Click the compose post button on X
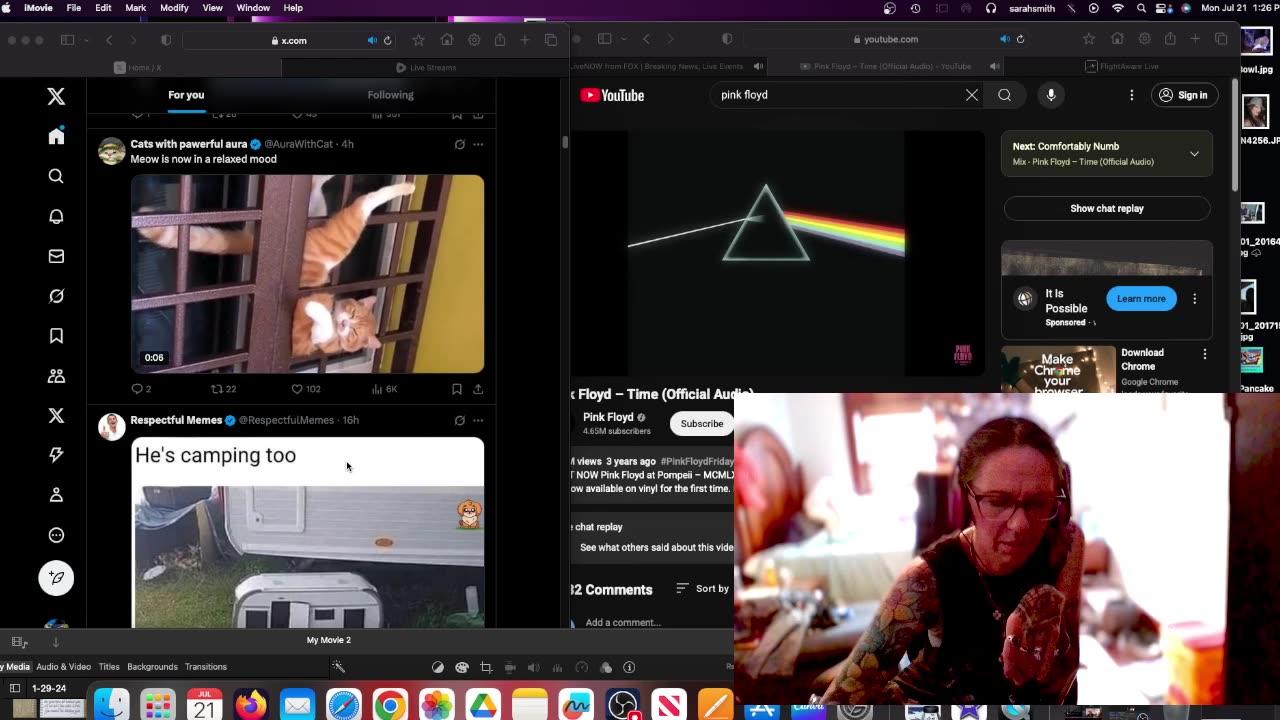Viewport: 1280px width, 720px height. coord(56,577)
